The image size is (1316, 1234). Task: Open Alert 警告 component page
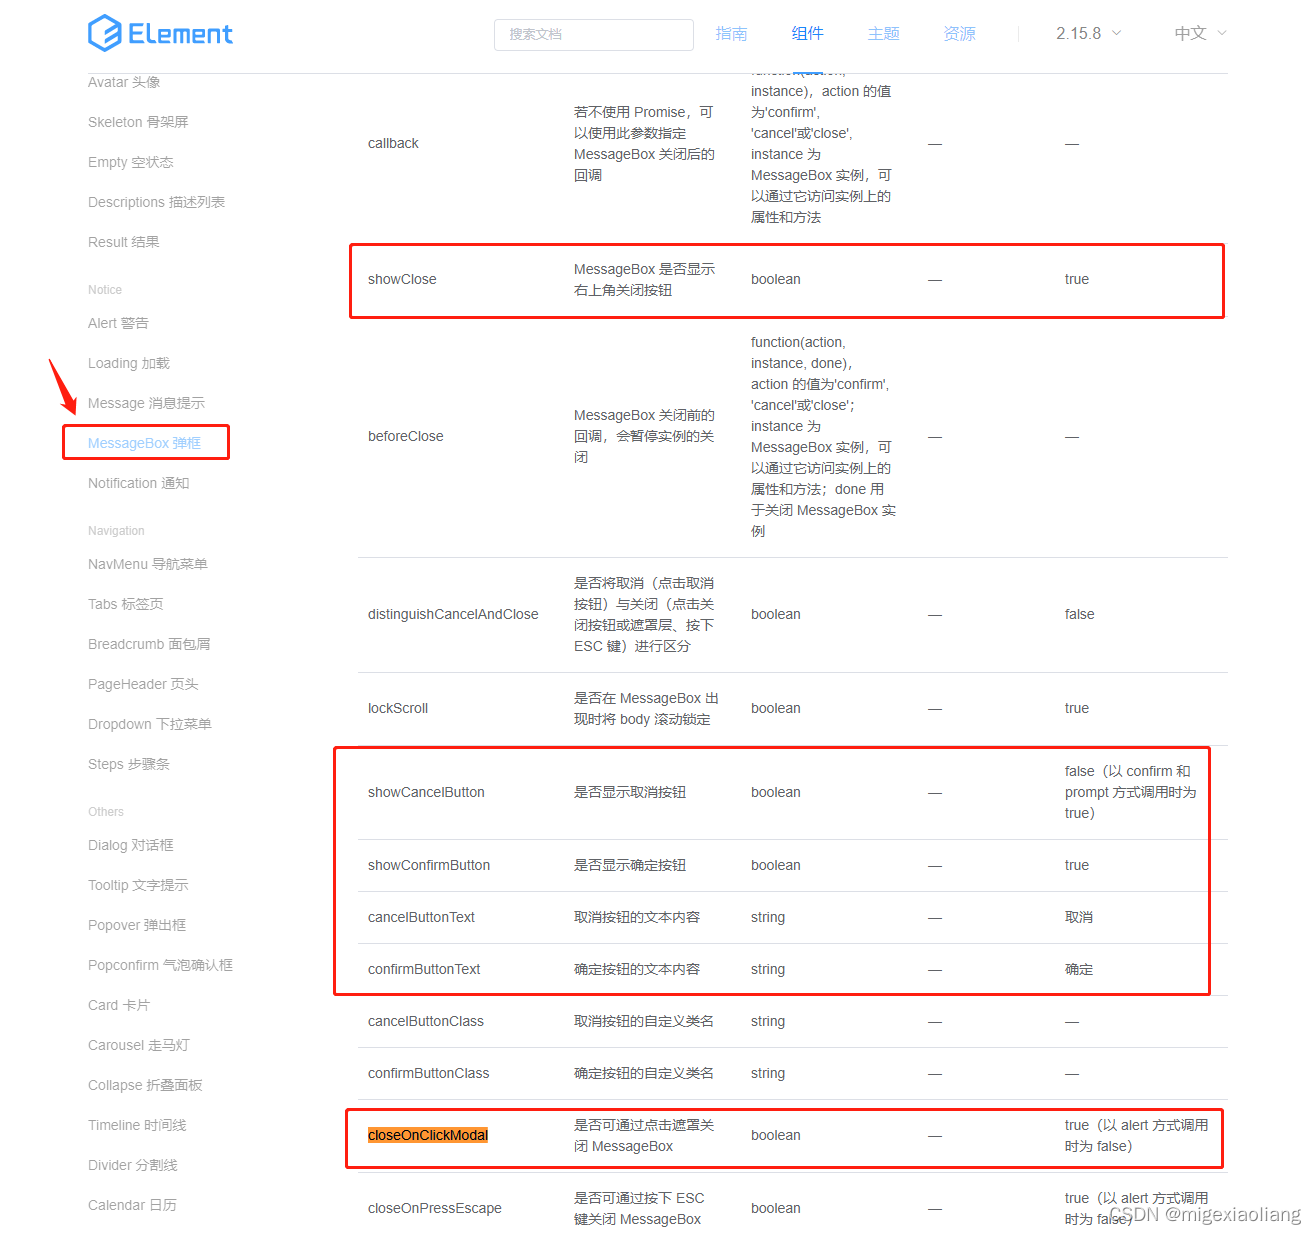118,323
